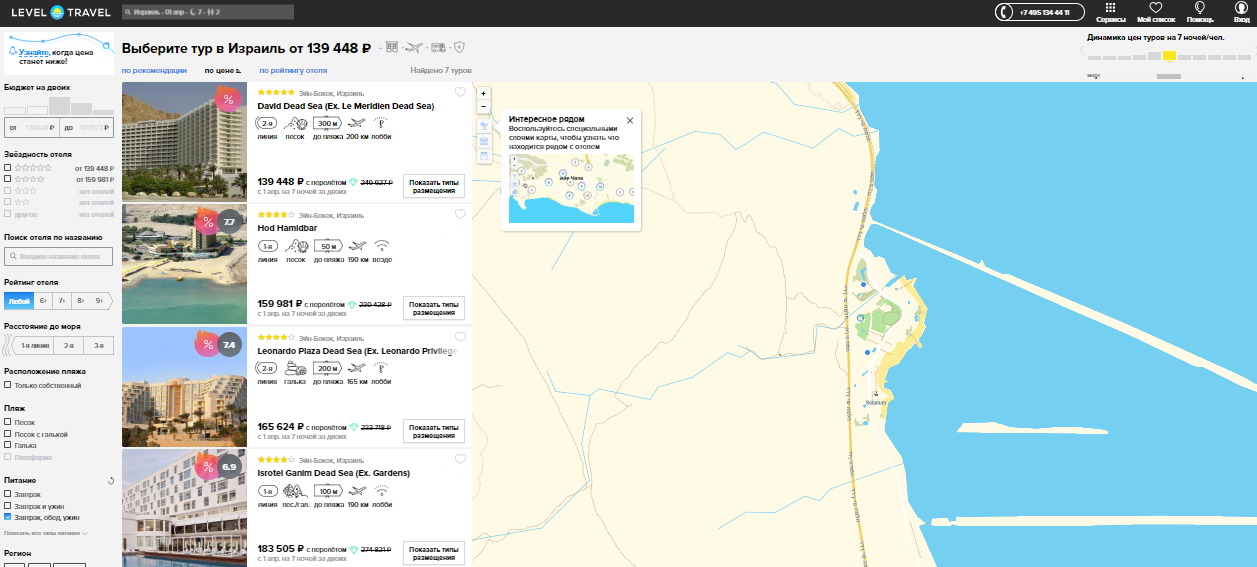Viewport: 1257px width, 567px height.
Task: Open the Сервисы grid menu
Action: coord(1111,9)
